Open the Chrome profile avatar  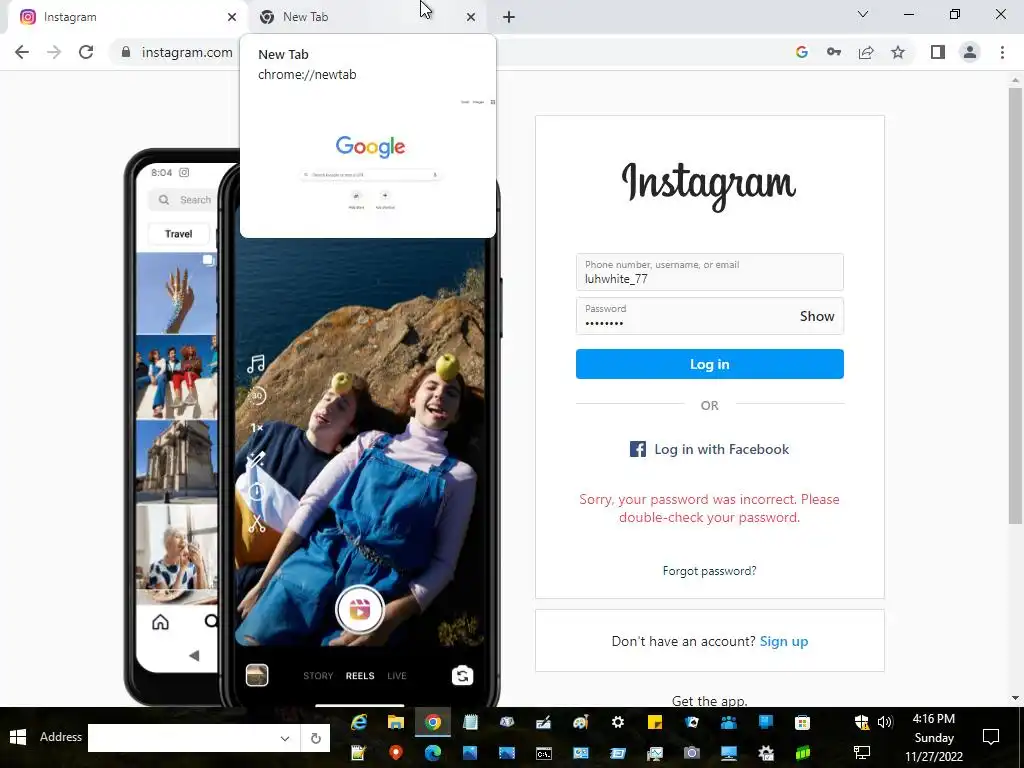[x=970, y=52]
